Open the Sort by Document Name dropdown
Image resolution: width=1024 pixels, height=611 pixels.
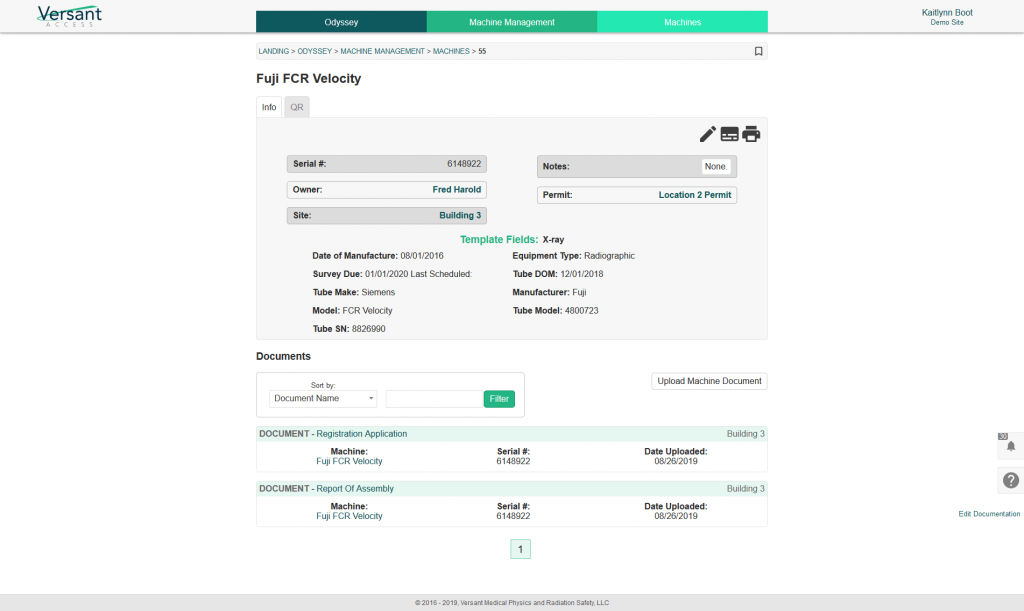click(323, 398)
